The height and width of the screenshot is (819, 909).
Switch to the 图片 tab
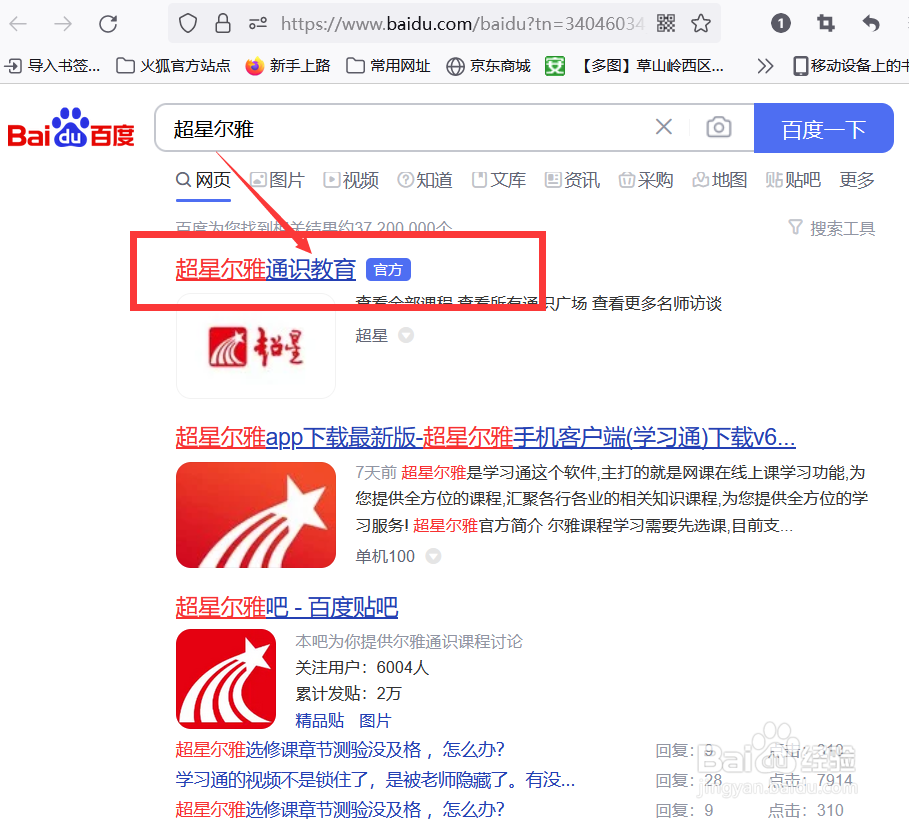pyautogui.click(x=277, y=180)
